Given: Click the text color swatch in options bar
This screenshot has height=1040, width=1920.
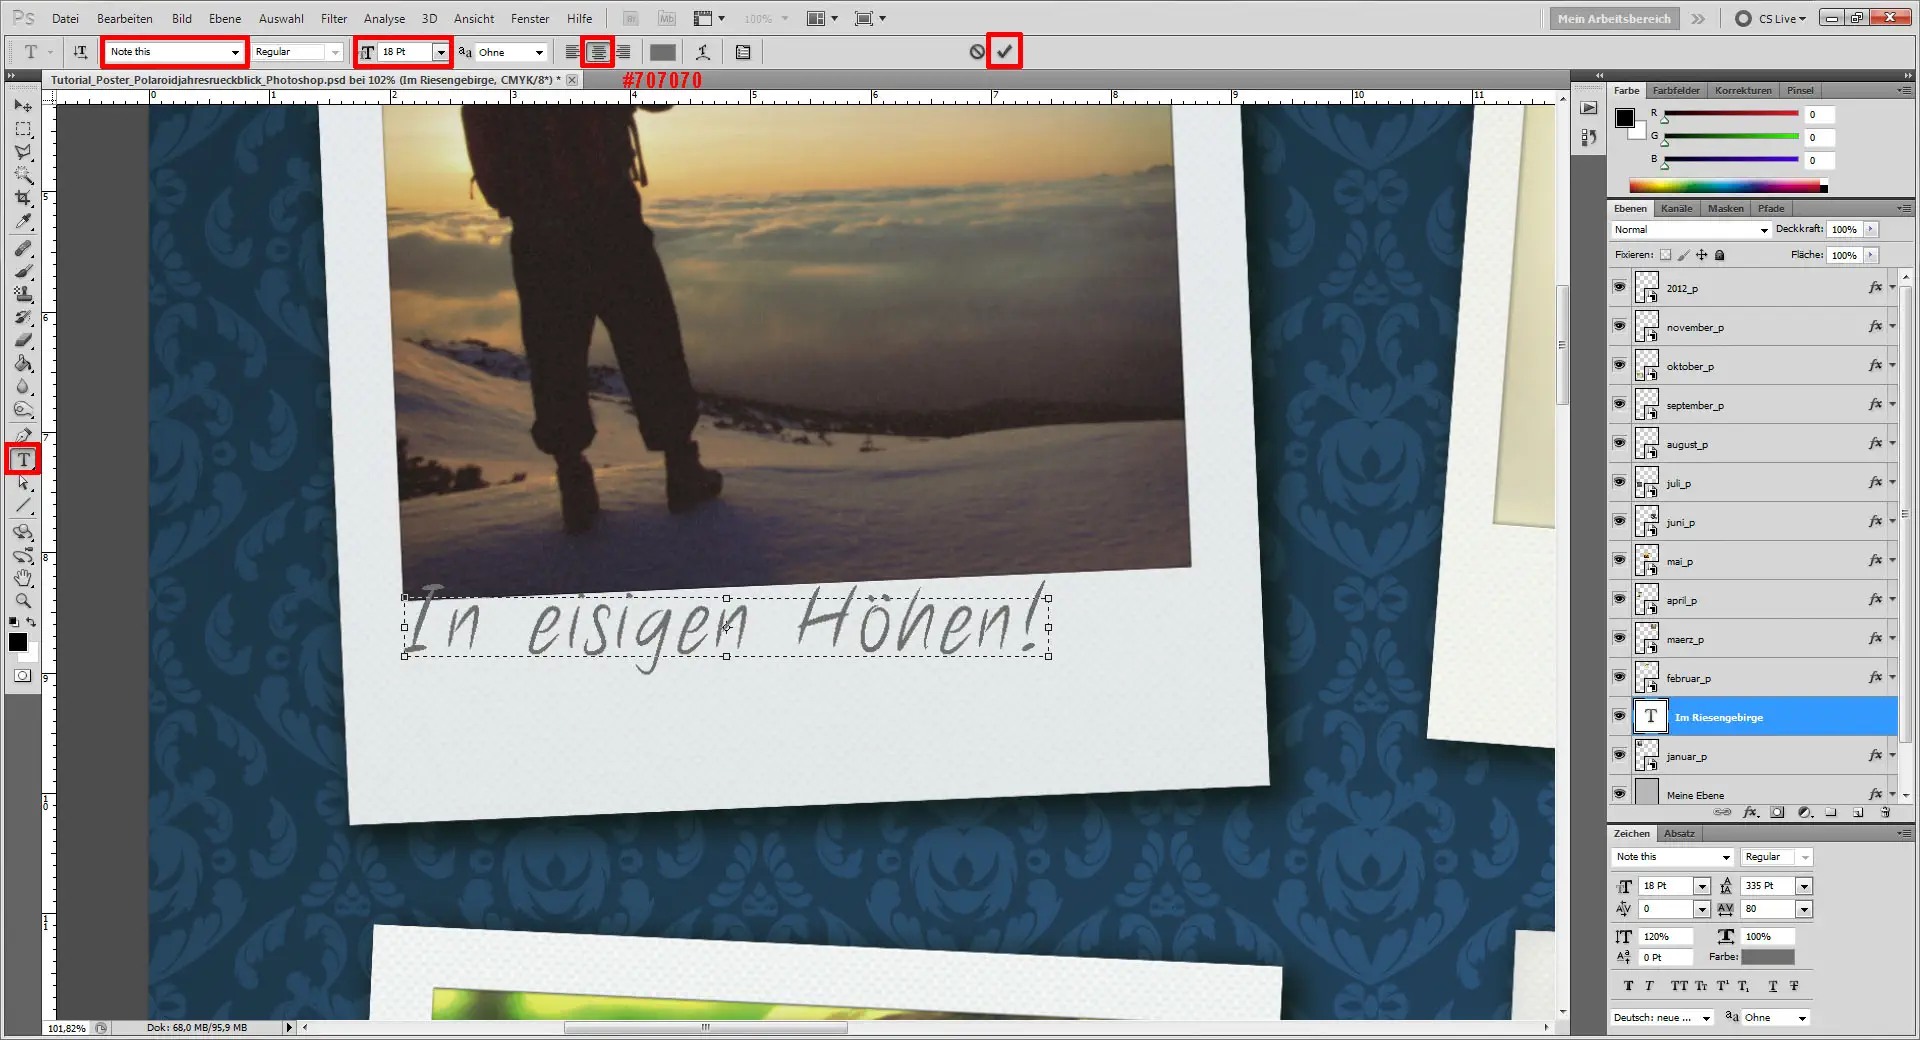Looking at the screenshot, I should (663, 52).
